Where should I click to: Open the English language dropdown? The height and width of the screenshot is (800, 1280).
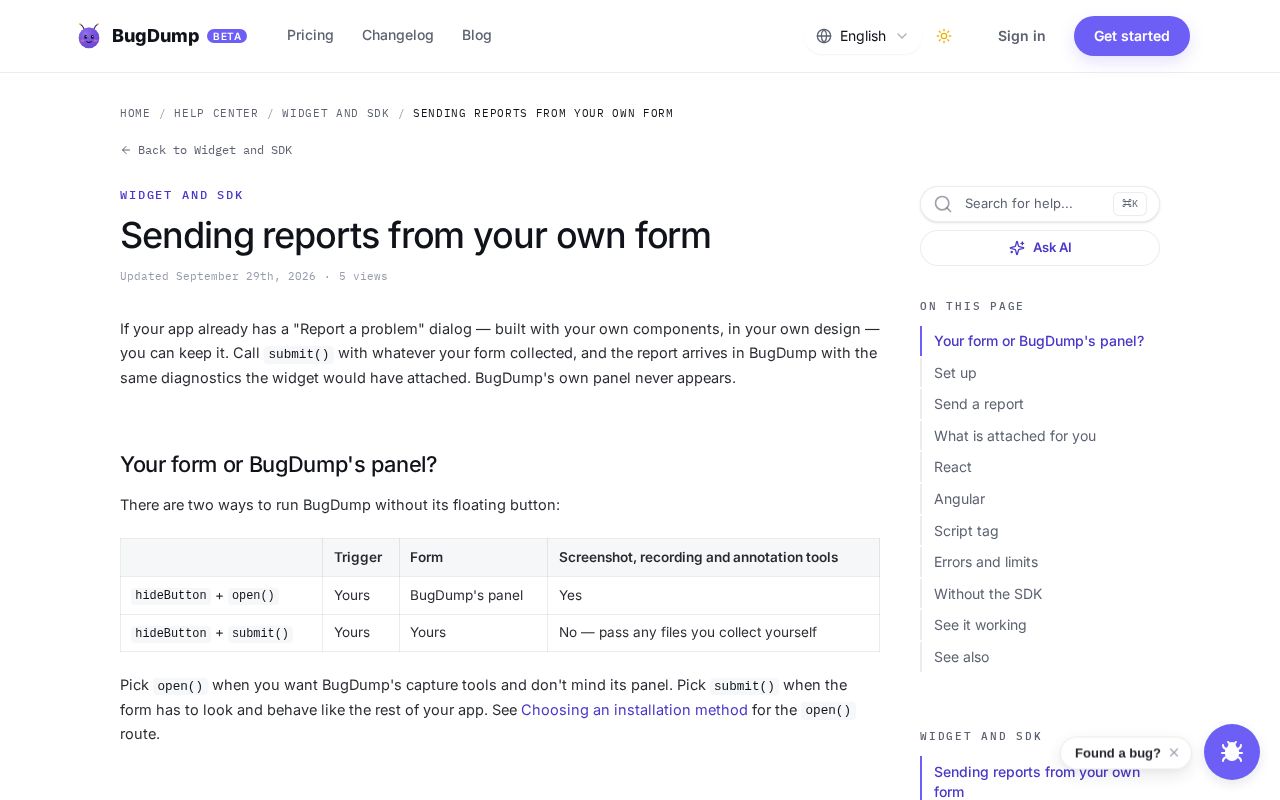(862, 36)
